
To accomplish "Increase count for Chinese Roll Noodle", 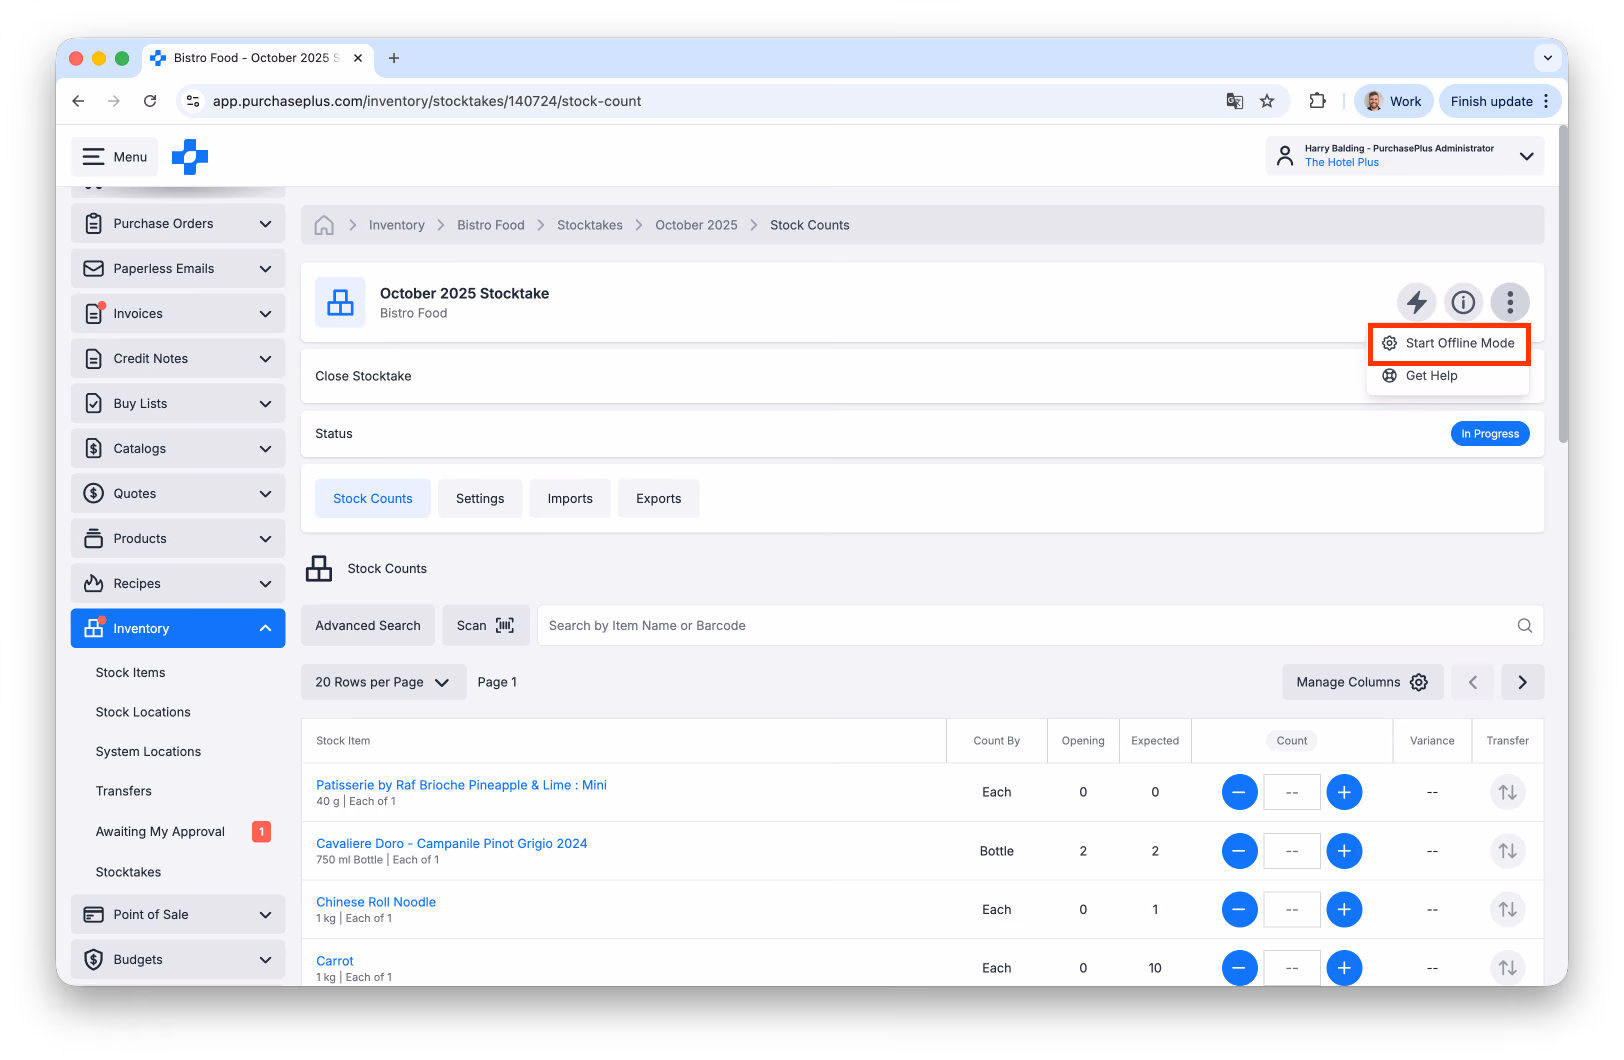I will click(x=1344, y=909).
